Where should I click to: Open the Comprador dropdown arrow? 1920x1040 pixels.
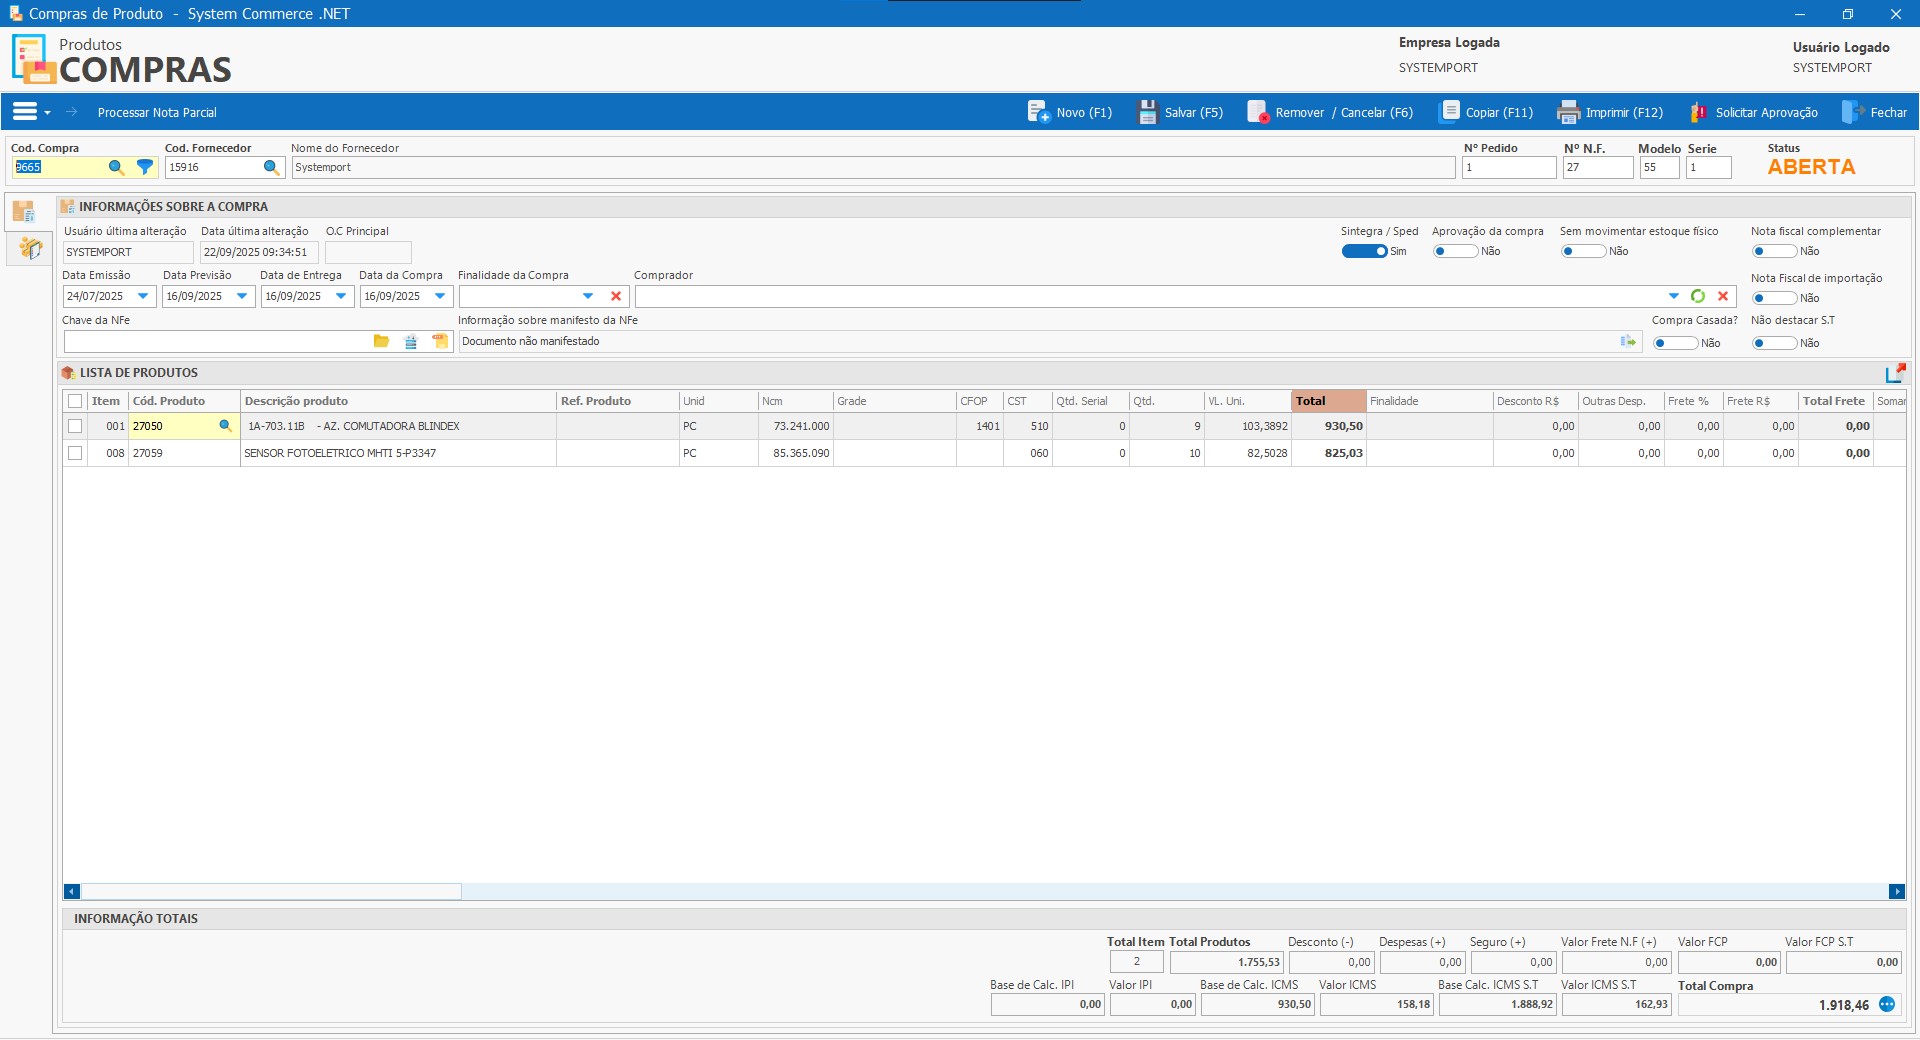1673,297
